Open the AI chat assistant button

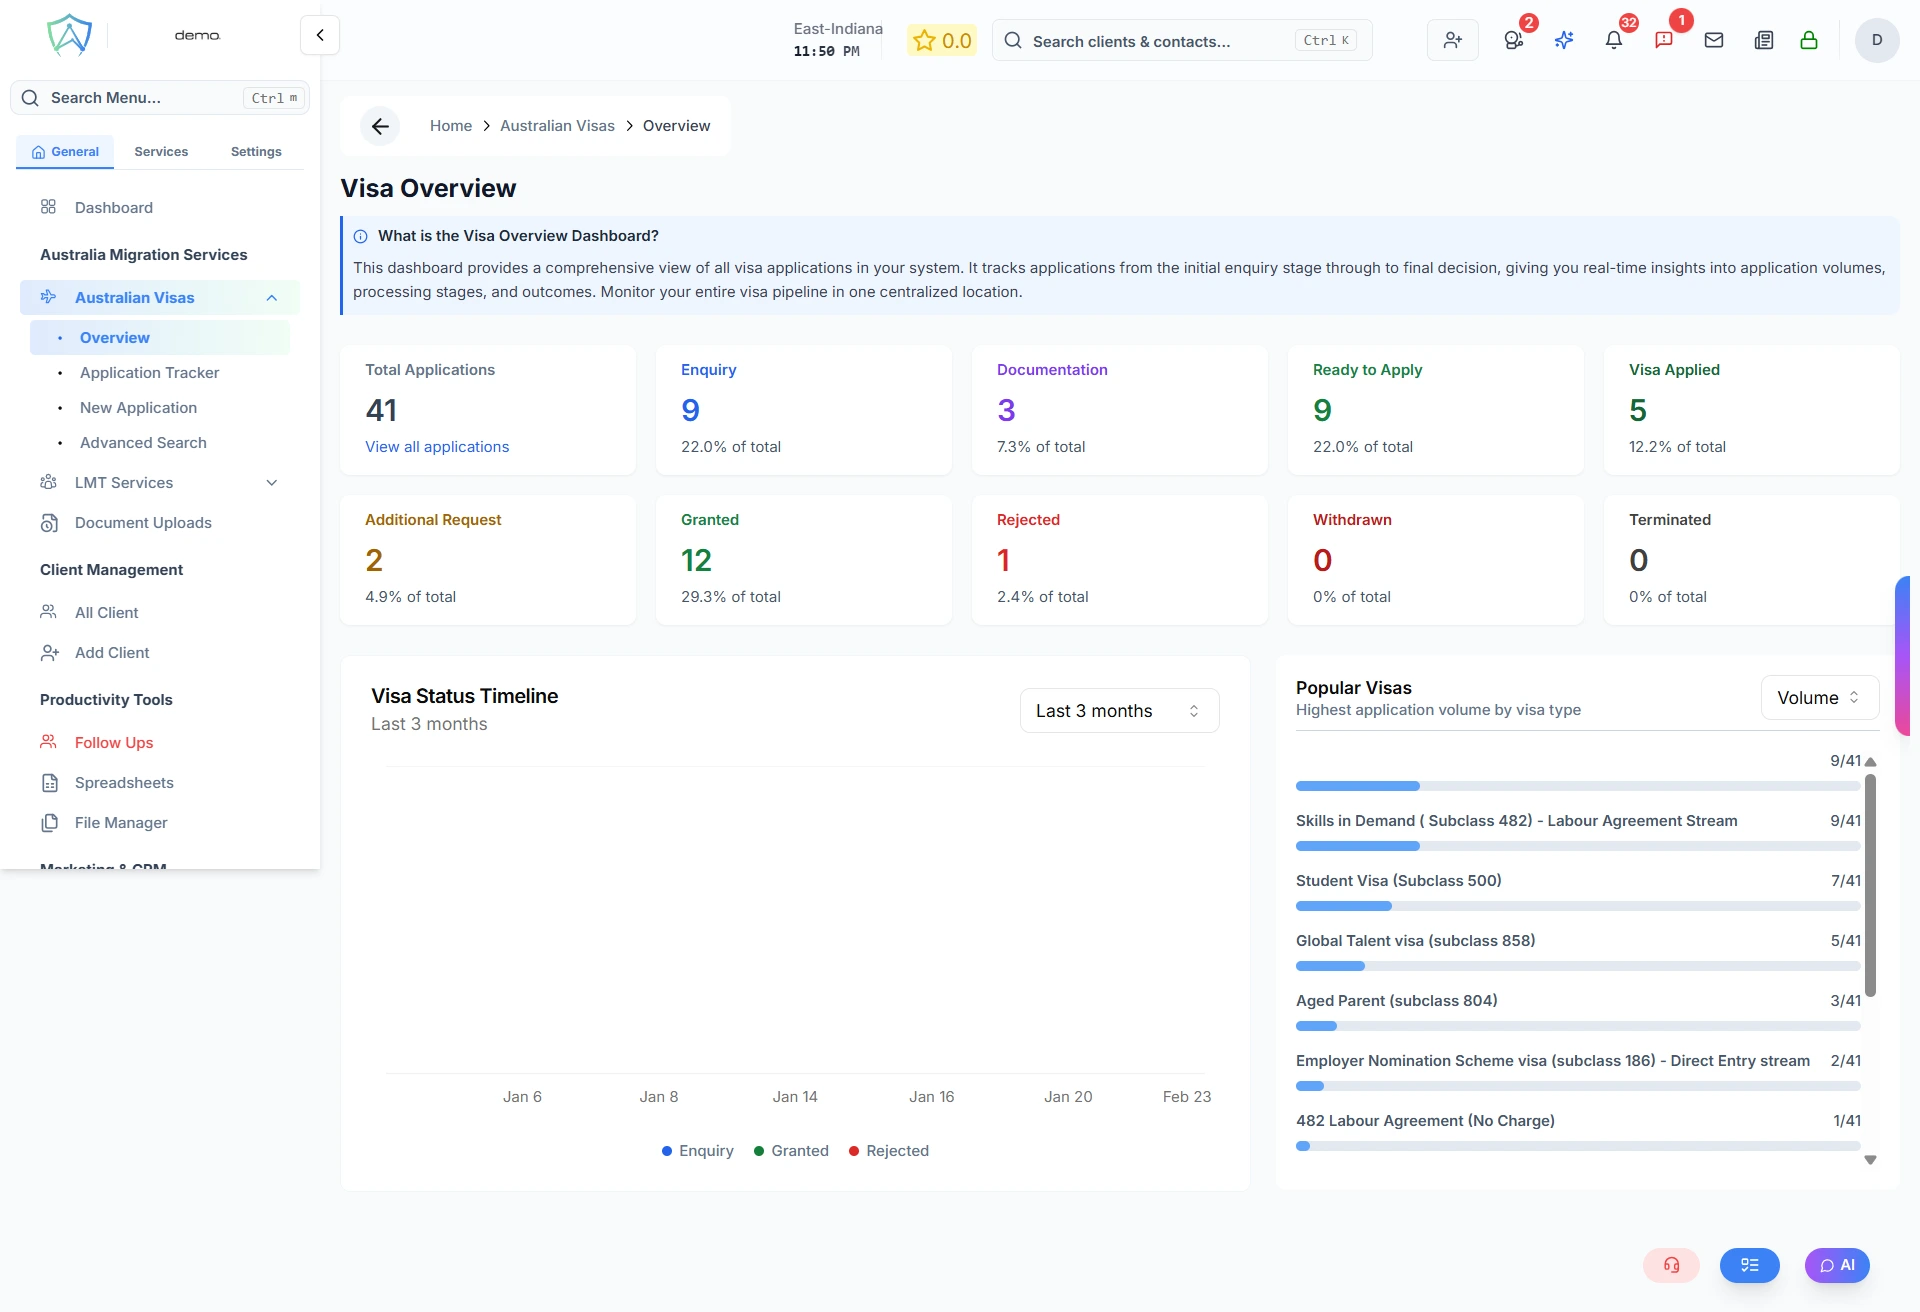pyautogui.click(x=1838, y=1265)
